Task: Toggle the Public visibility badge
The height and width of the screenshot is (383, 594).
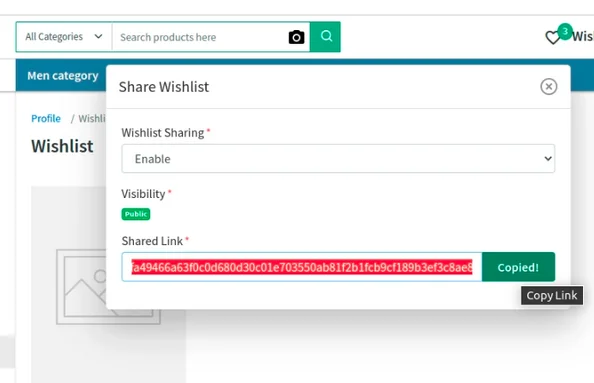Action: 136,214
